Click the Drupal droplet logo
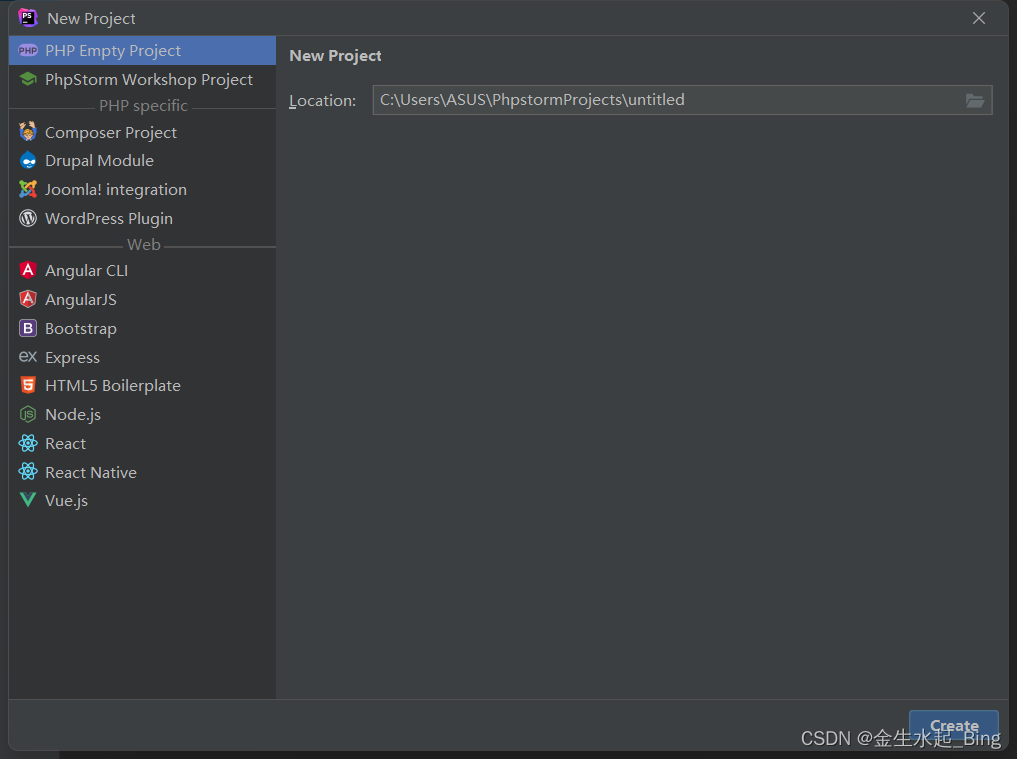1017x759 pixels. [x=28, y=160]
